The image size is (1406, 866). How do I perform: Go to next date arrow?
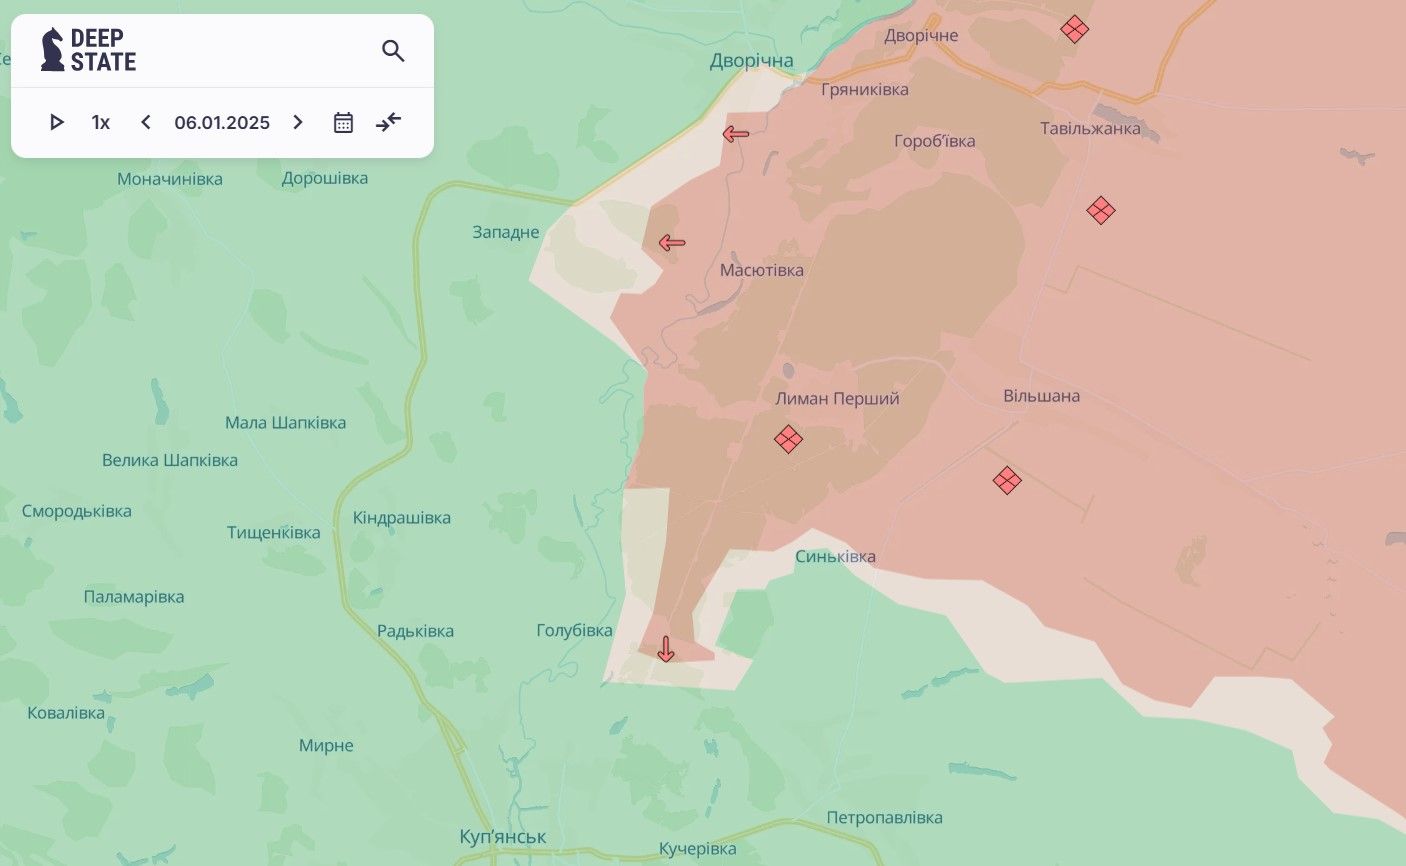[x=297, y=122]
